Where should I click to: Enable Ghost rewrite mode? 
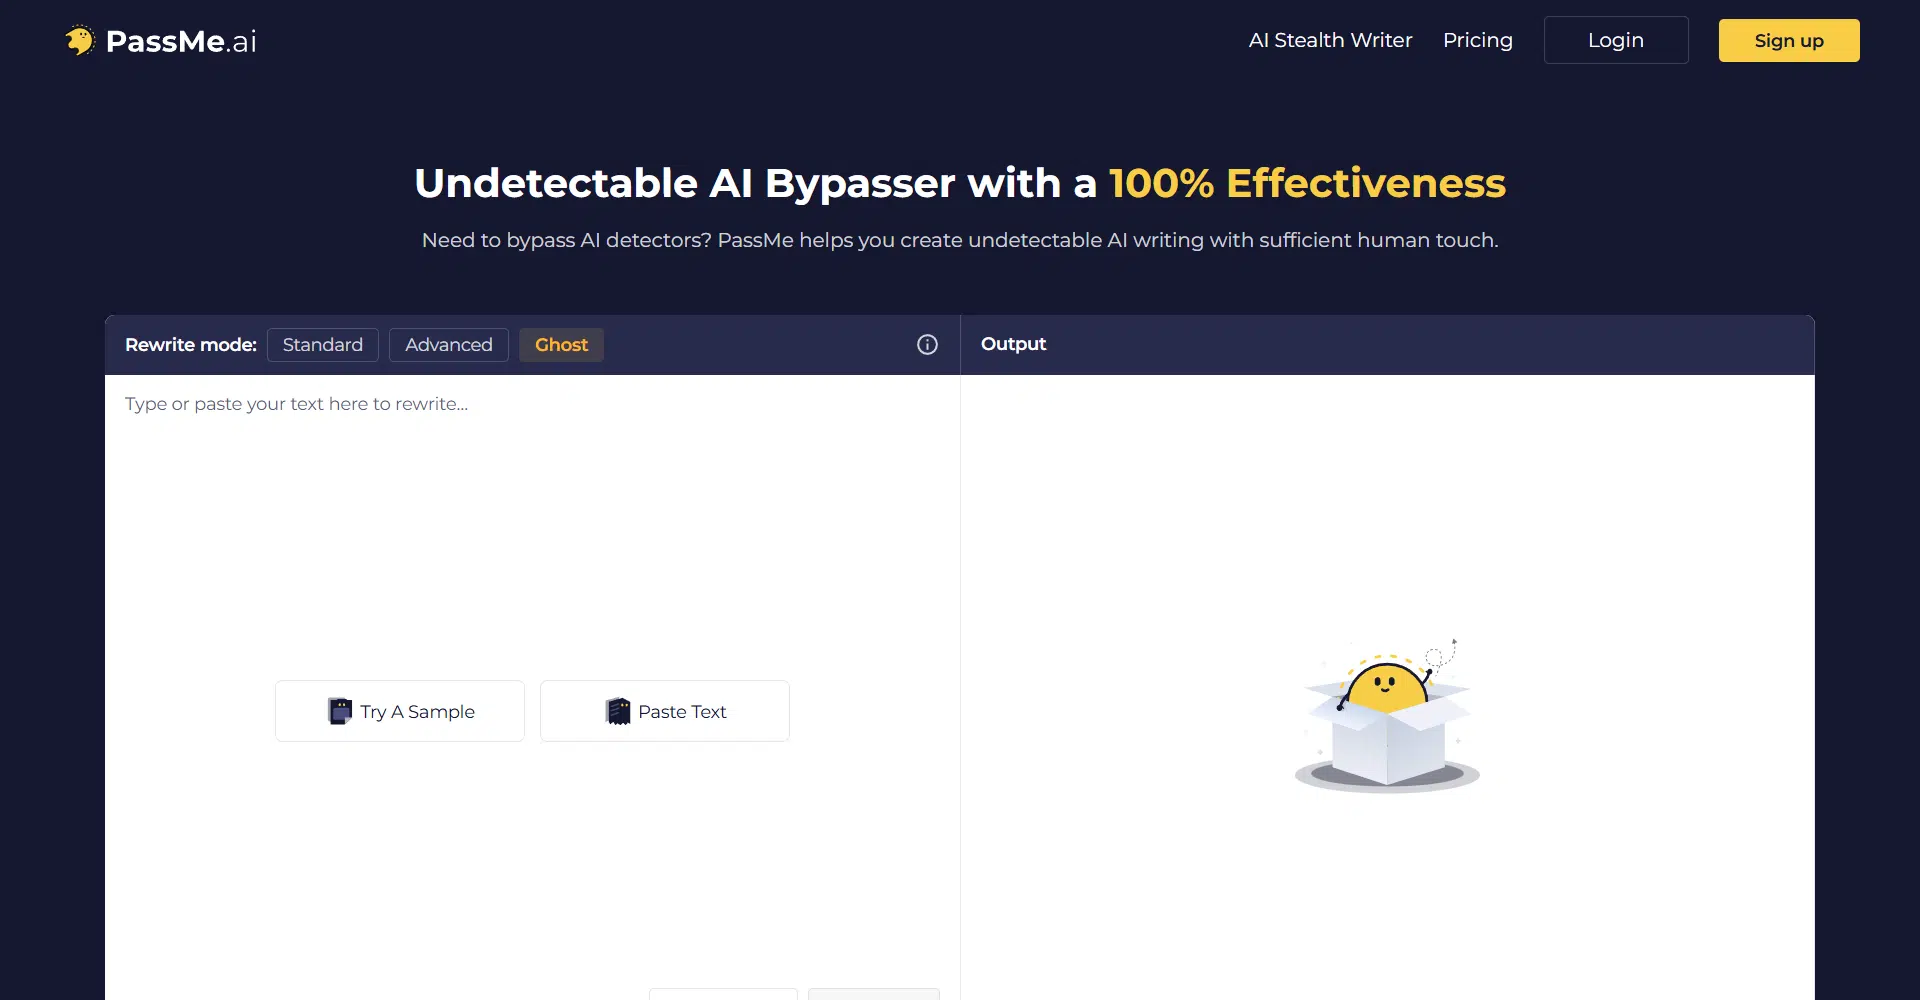click(x=561, y=345)
